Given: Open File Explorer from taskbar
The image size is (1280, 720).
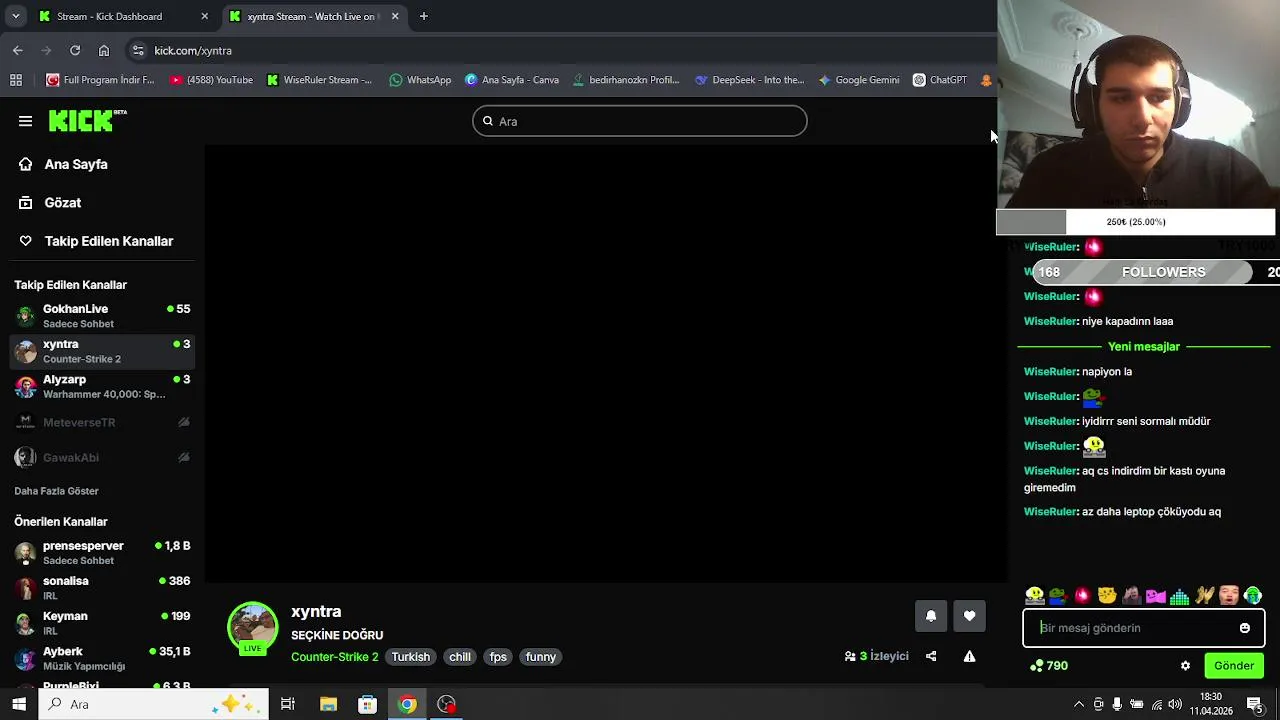Looking at the screenshot, I should [x=328, y=704].
